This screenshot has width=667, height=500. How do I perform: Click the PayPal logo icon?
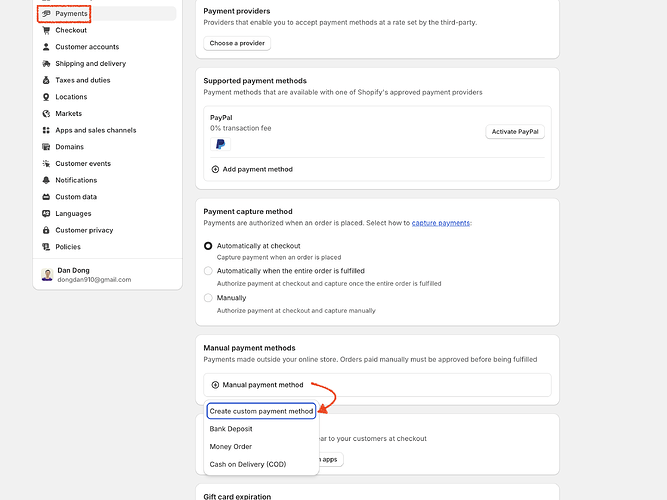click(x=220, y=145)
